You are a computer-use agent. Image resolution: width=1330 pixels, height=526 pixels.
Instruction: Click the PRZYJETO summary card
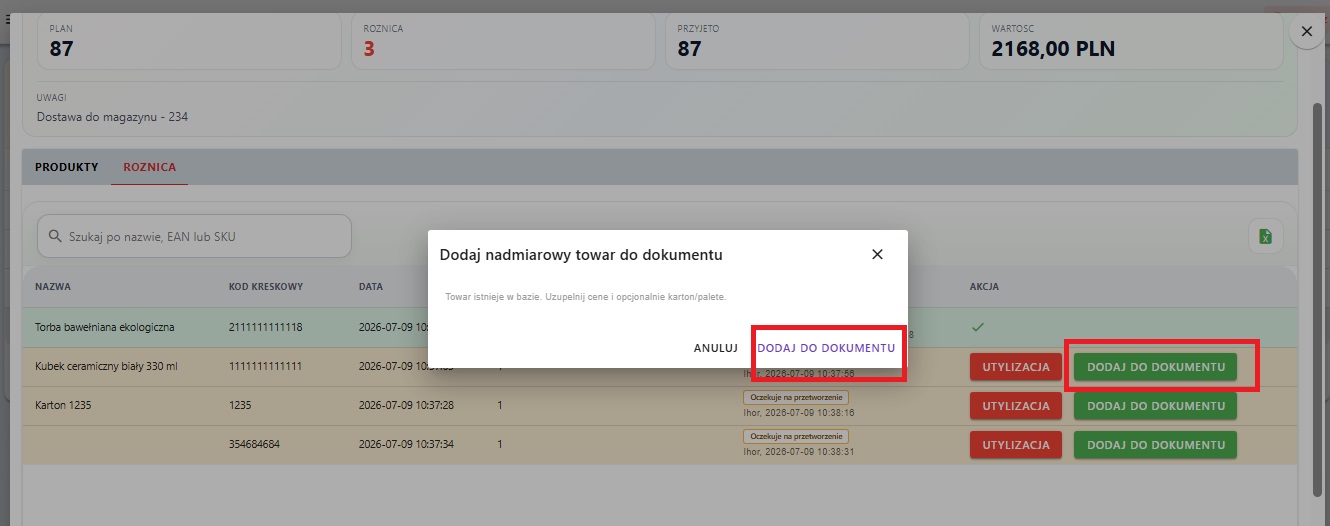(x=817, y=41)
